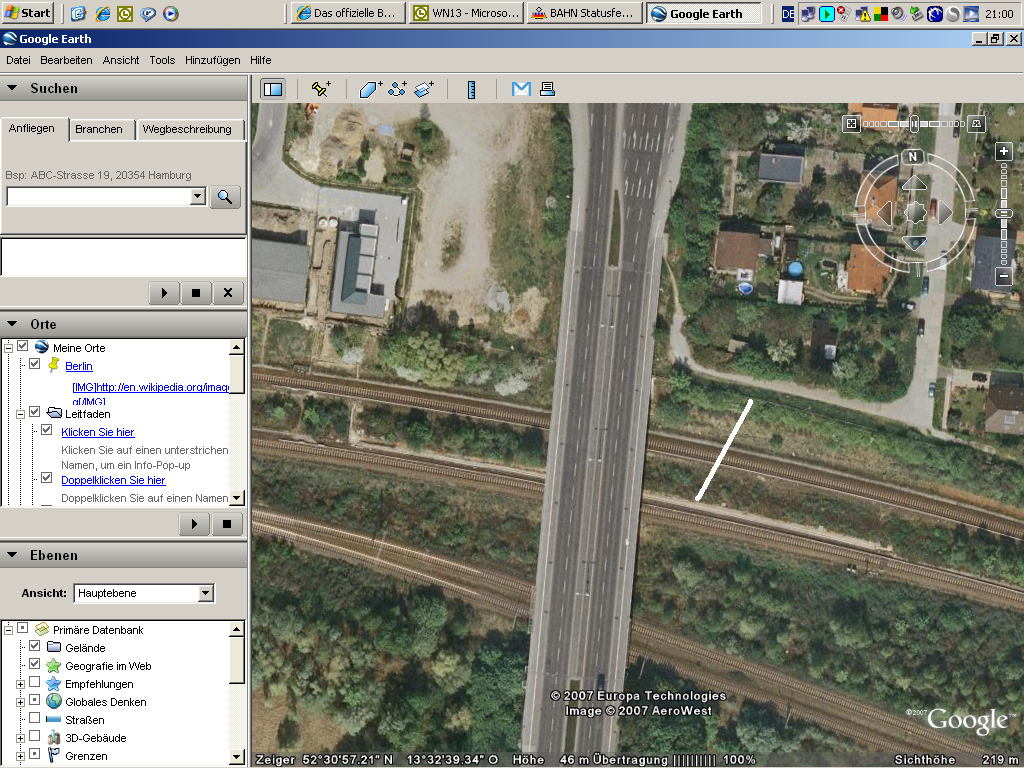Launch Internet Explorer from quick launch
This screenshot has height=768, width=1024.
pos(103,13)
